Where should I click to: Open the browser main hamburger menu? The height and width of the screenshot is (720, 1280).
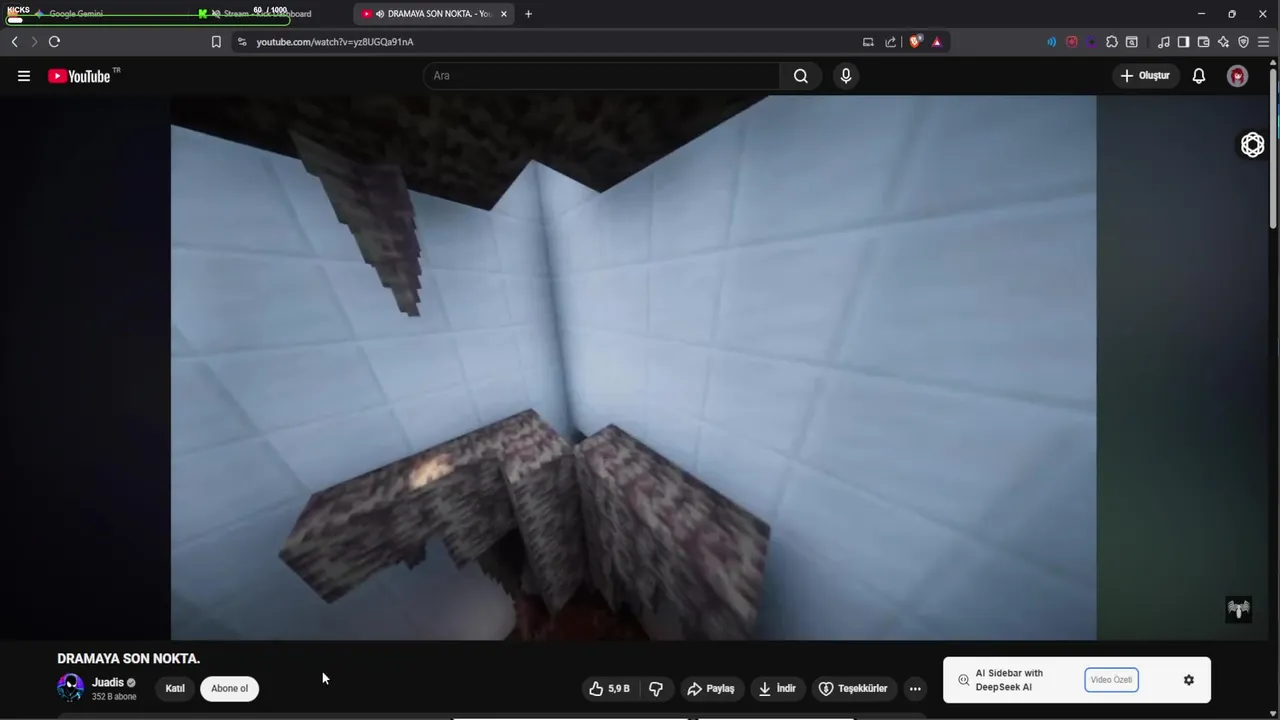[x=1263, y=42]
